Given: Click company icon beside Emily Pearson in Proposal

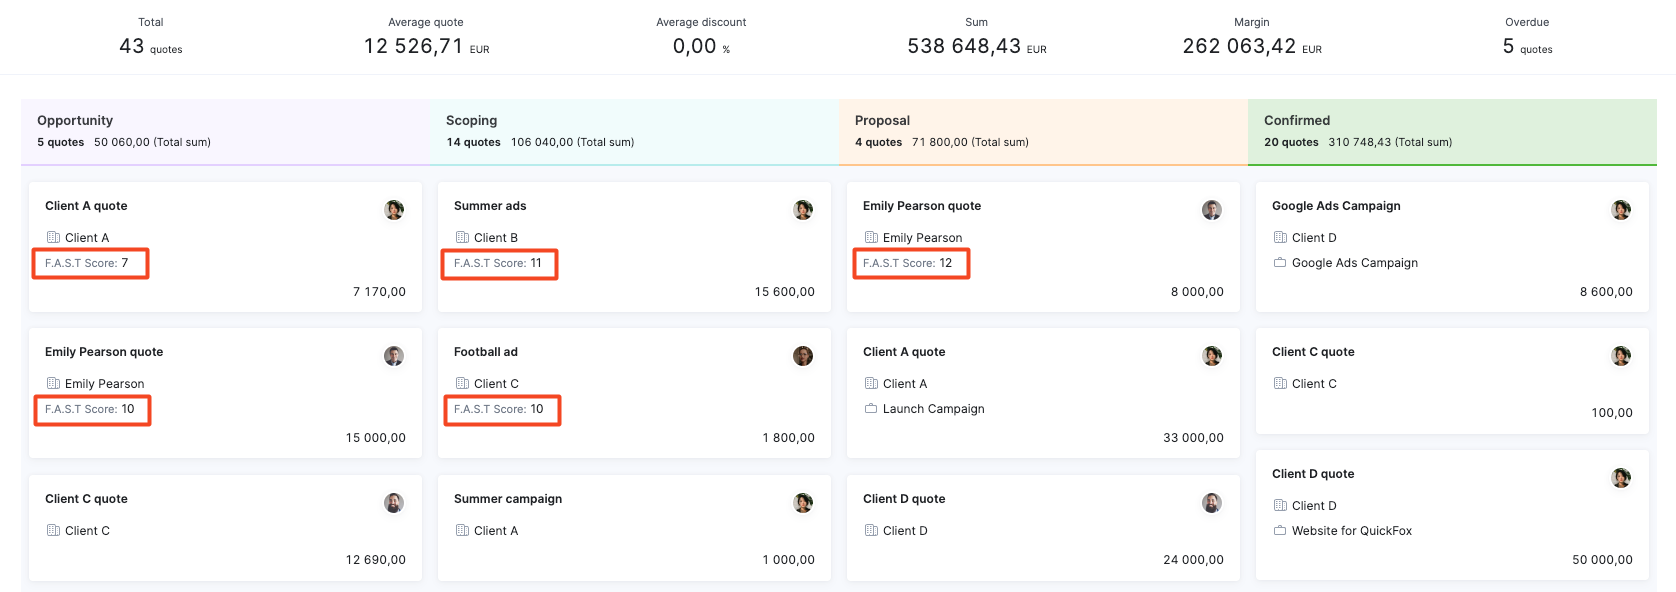Looking at the screenshot, I should click(x=871, y=237).
